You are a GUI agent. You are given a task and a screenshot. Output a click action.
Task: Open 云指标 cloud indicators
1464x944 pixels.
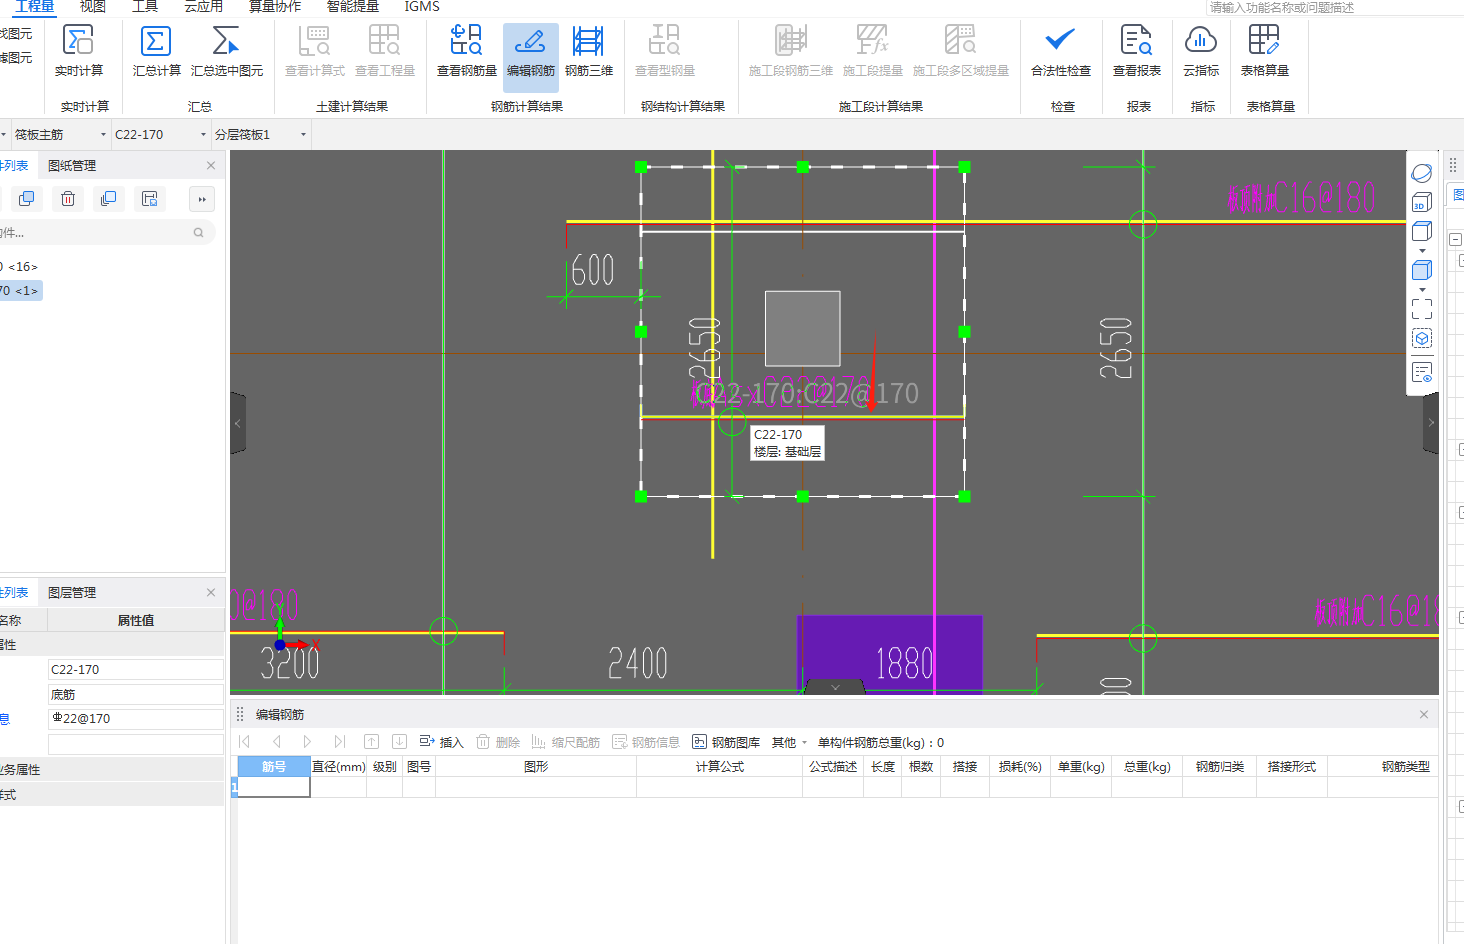[x=1200, y=50]
